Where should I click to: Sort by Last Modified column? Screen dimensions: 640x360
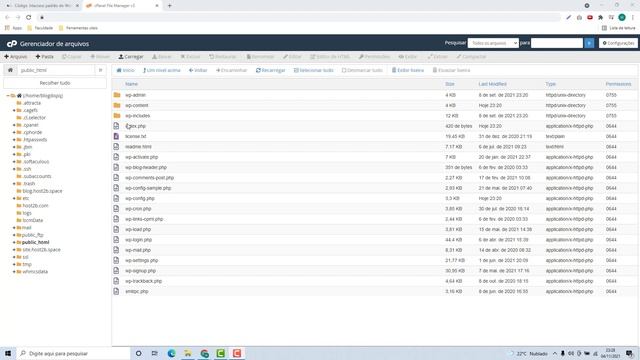click(x=492, y=84)
